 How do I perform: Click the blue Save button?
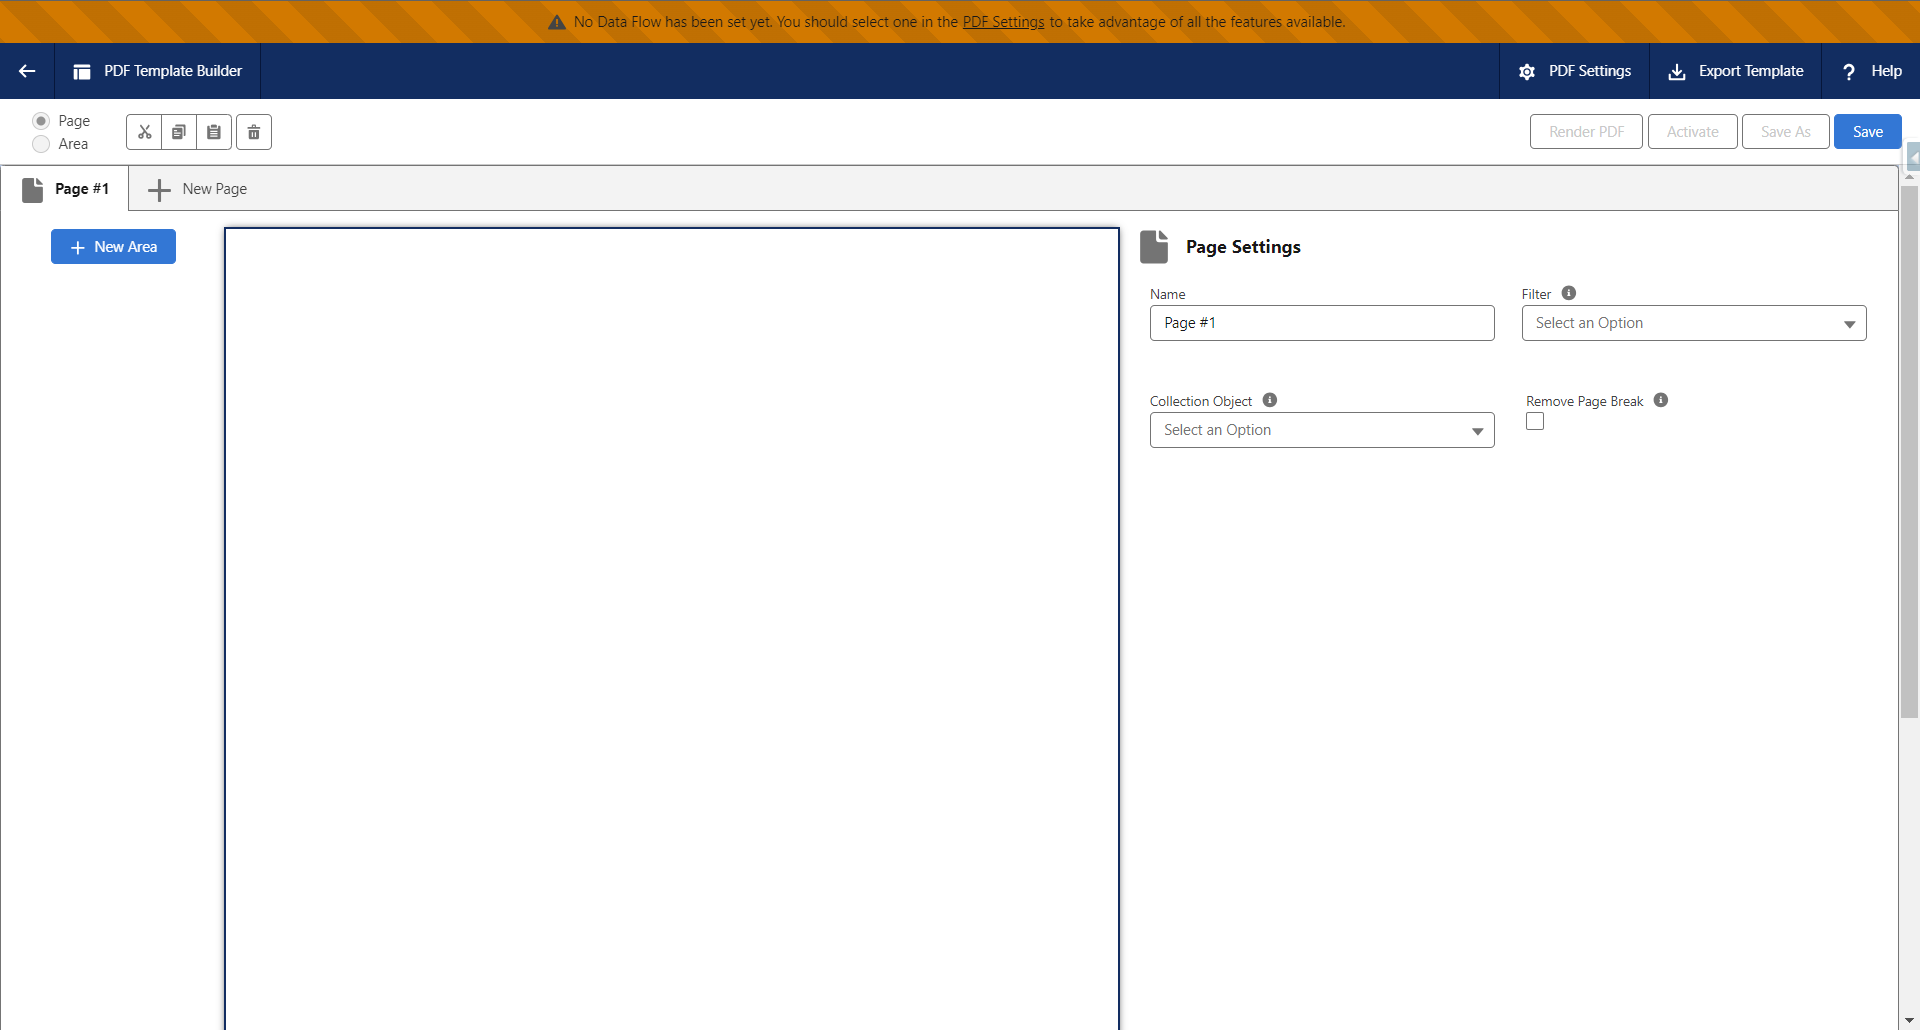tap(1867, 132)
